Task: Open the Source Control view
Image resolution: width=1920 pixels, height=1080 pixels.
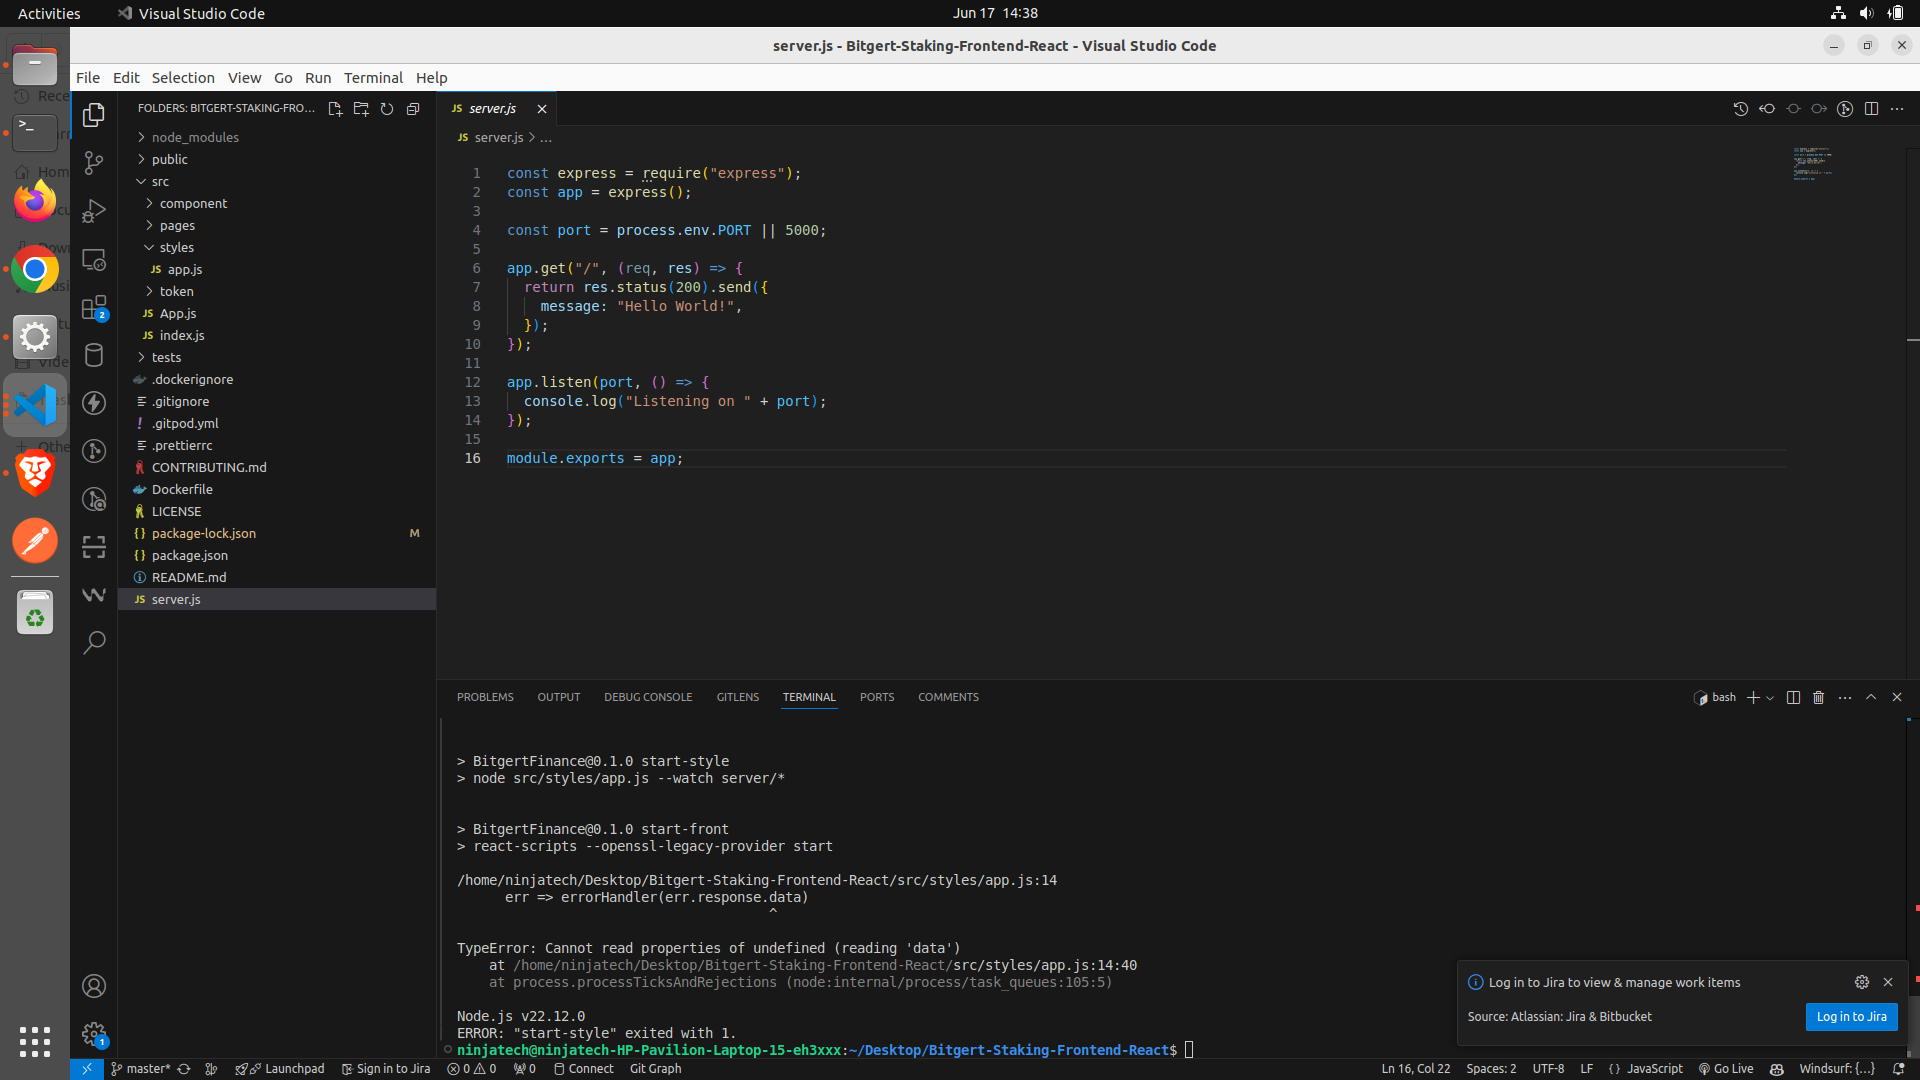Action: coord(94,163)
